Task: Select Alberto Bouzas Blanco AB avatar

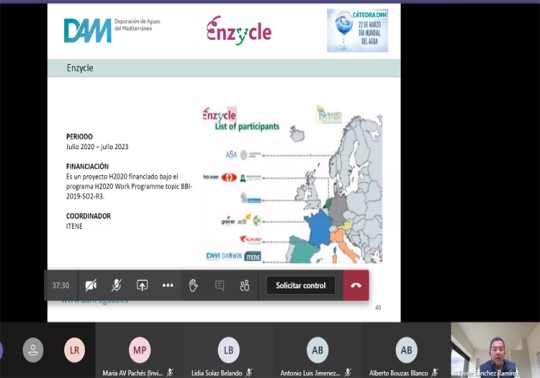Action: click(406, 350)
